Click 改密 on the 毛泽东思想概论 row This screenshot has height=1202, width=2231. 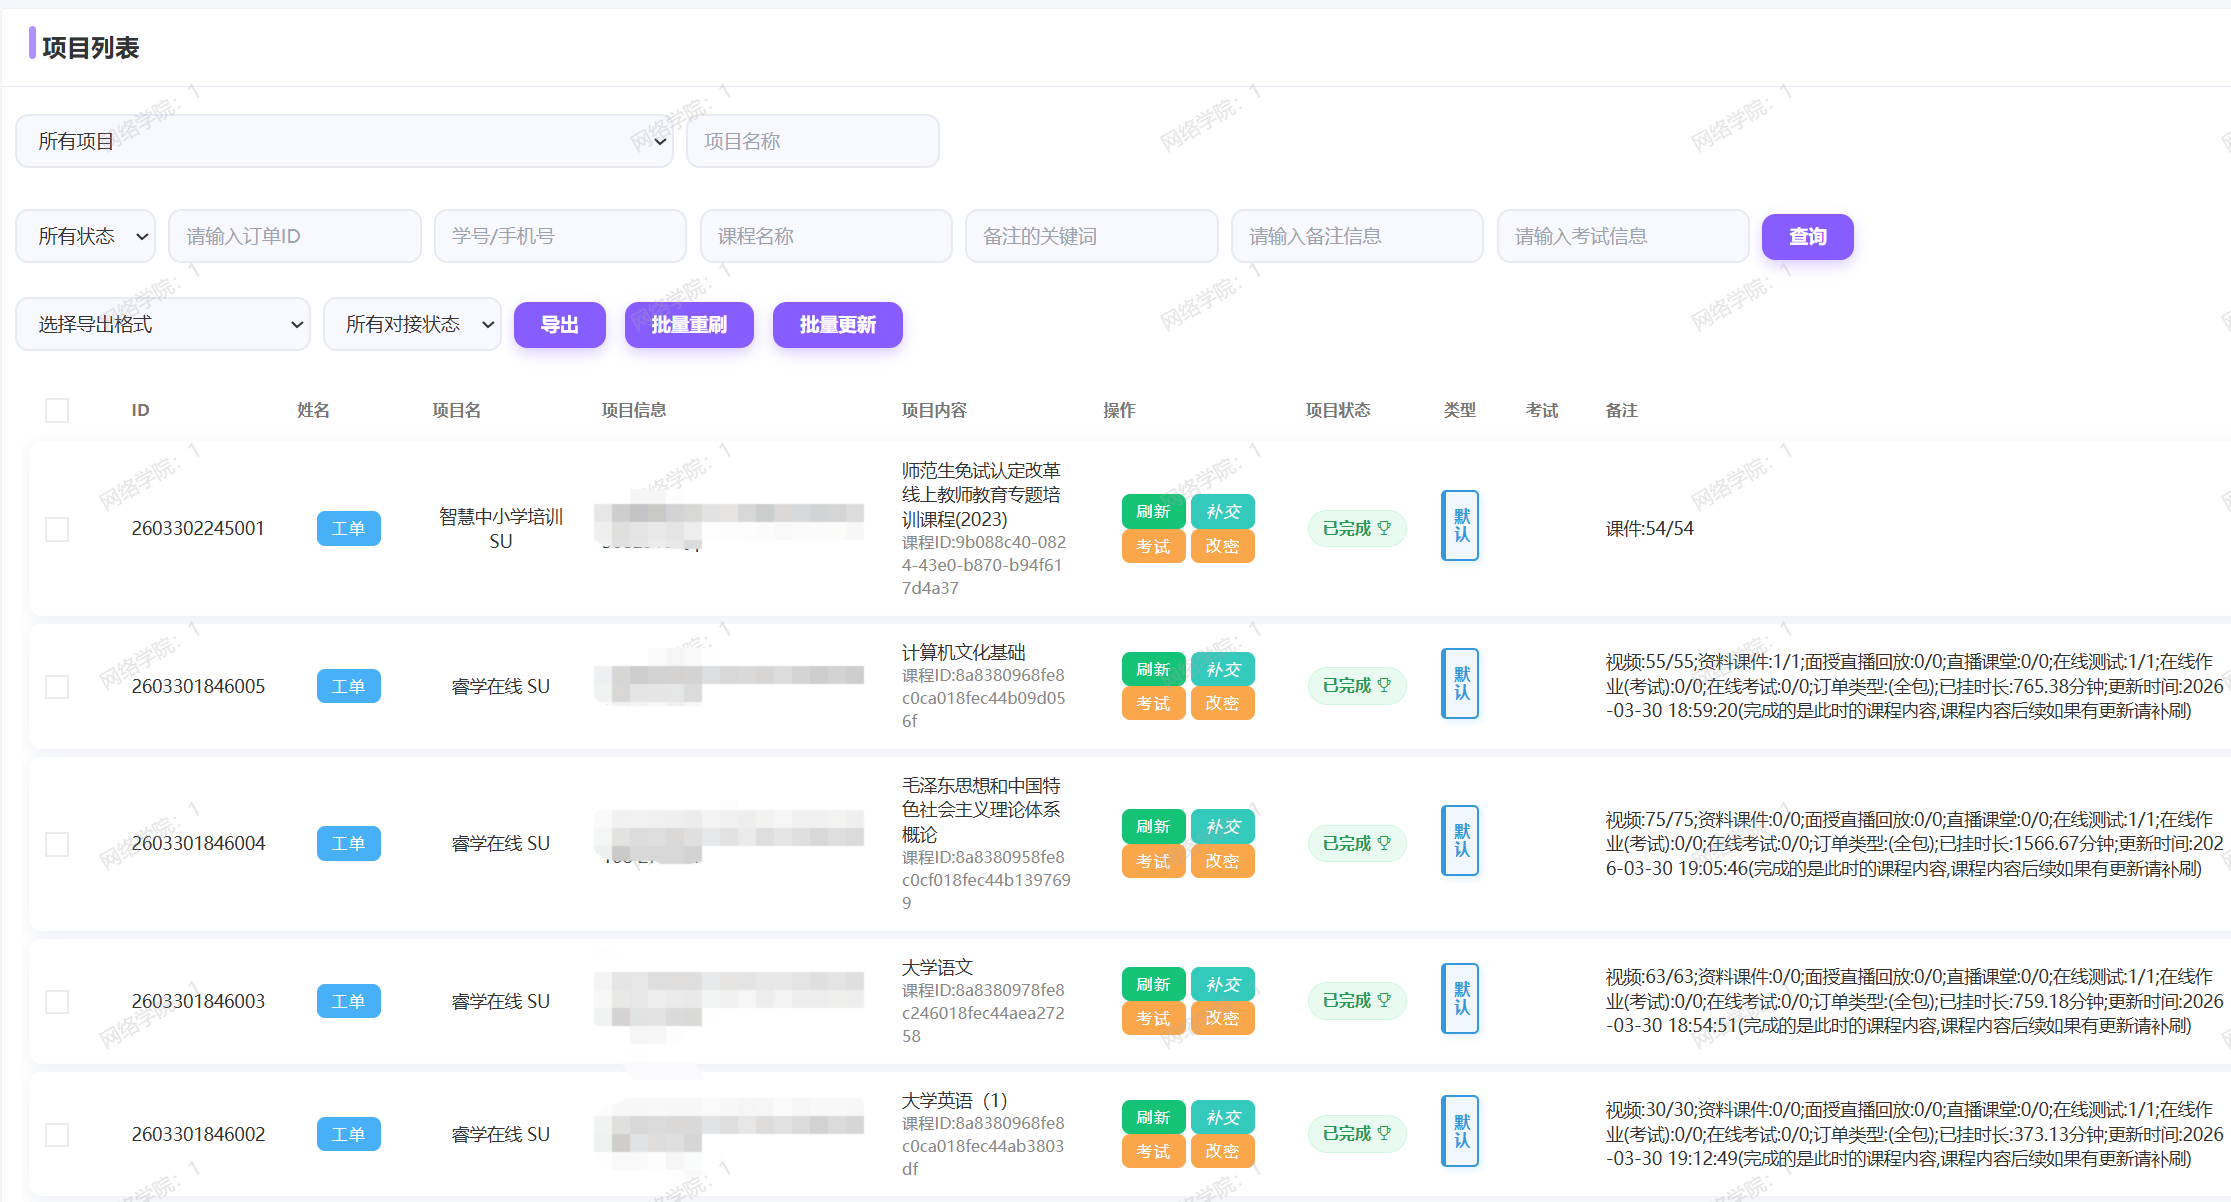(1222, 861)
